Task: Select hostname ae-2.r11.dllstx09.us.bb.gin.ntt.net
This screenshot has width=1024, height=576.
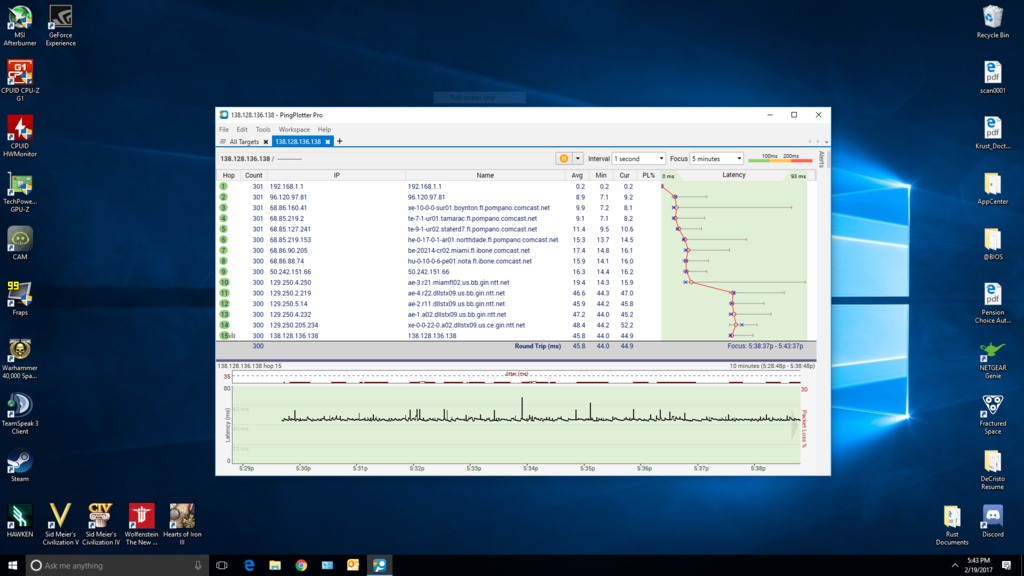Action: (456, 304)
